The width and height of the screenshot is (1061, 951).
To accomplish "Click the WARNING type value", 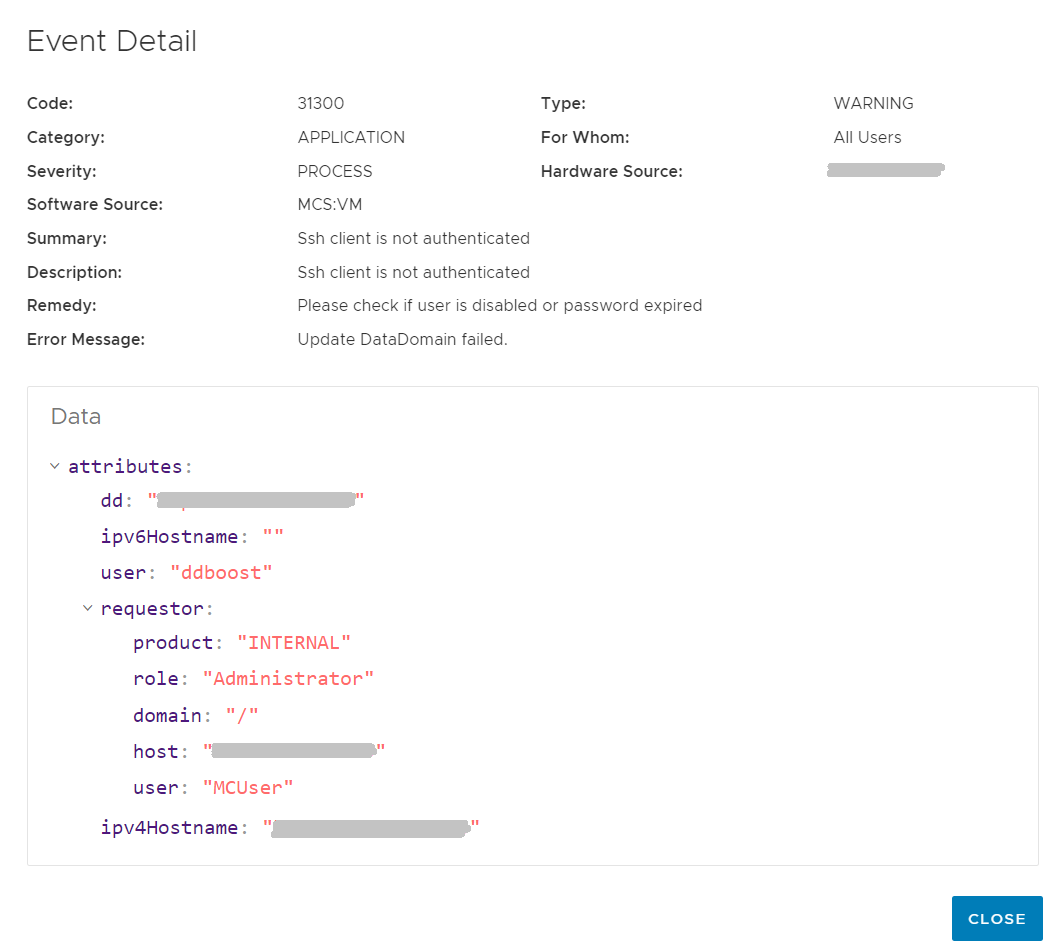I will 873,103.
